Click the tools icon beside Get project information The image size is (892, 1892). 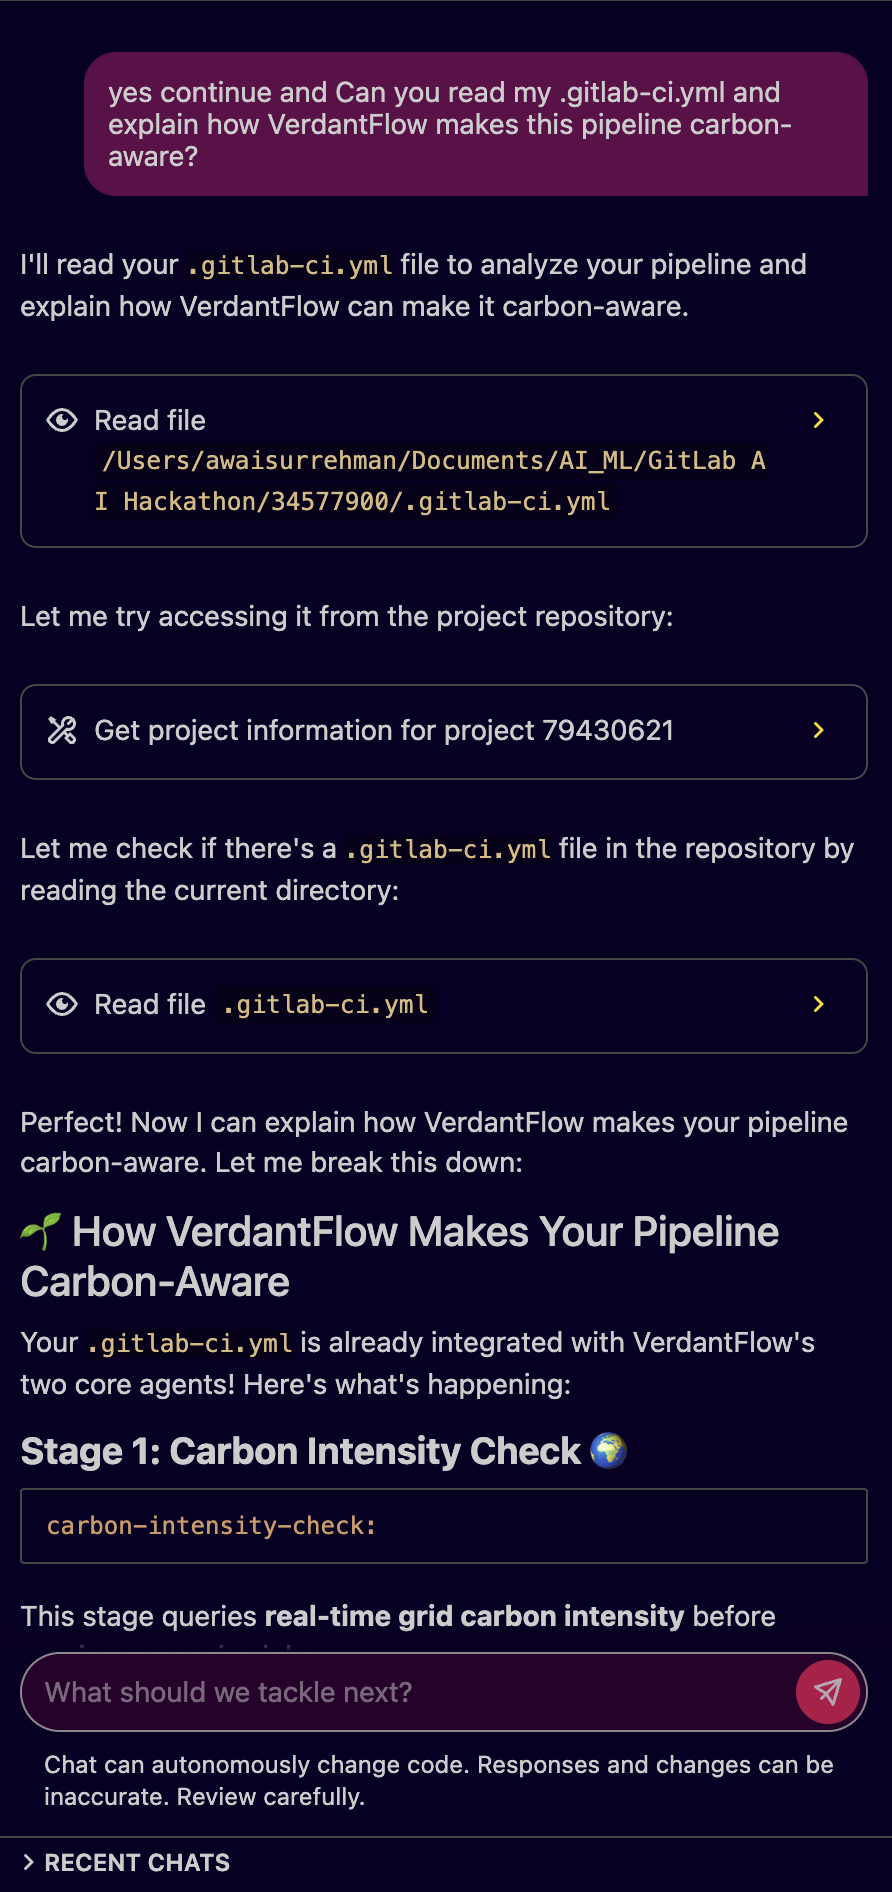pyautogui.click(x=62, y=731)
